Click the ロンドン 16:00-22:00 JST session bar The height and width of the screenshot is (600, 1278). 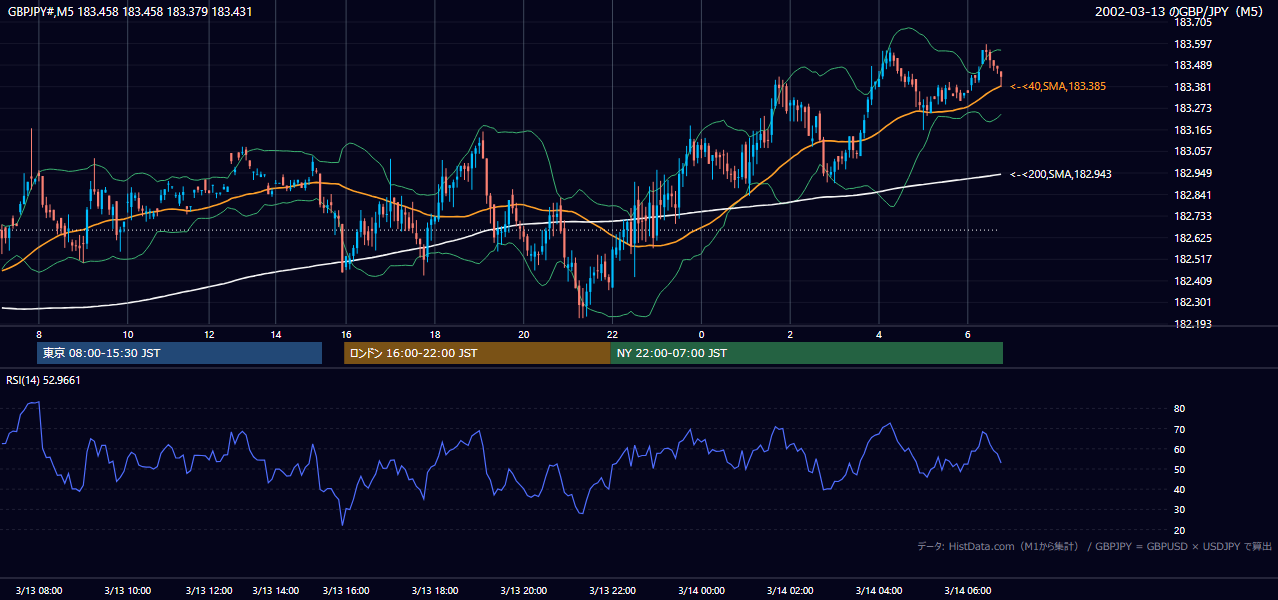tap(477, 353)
